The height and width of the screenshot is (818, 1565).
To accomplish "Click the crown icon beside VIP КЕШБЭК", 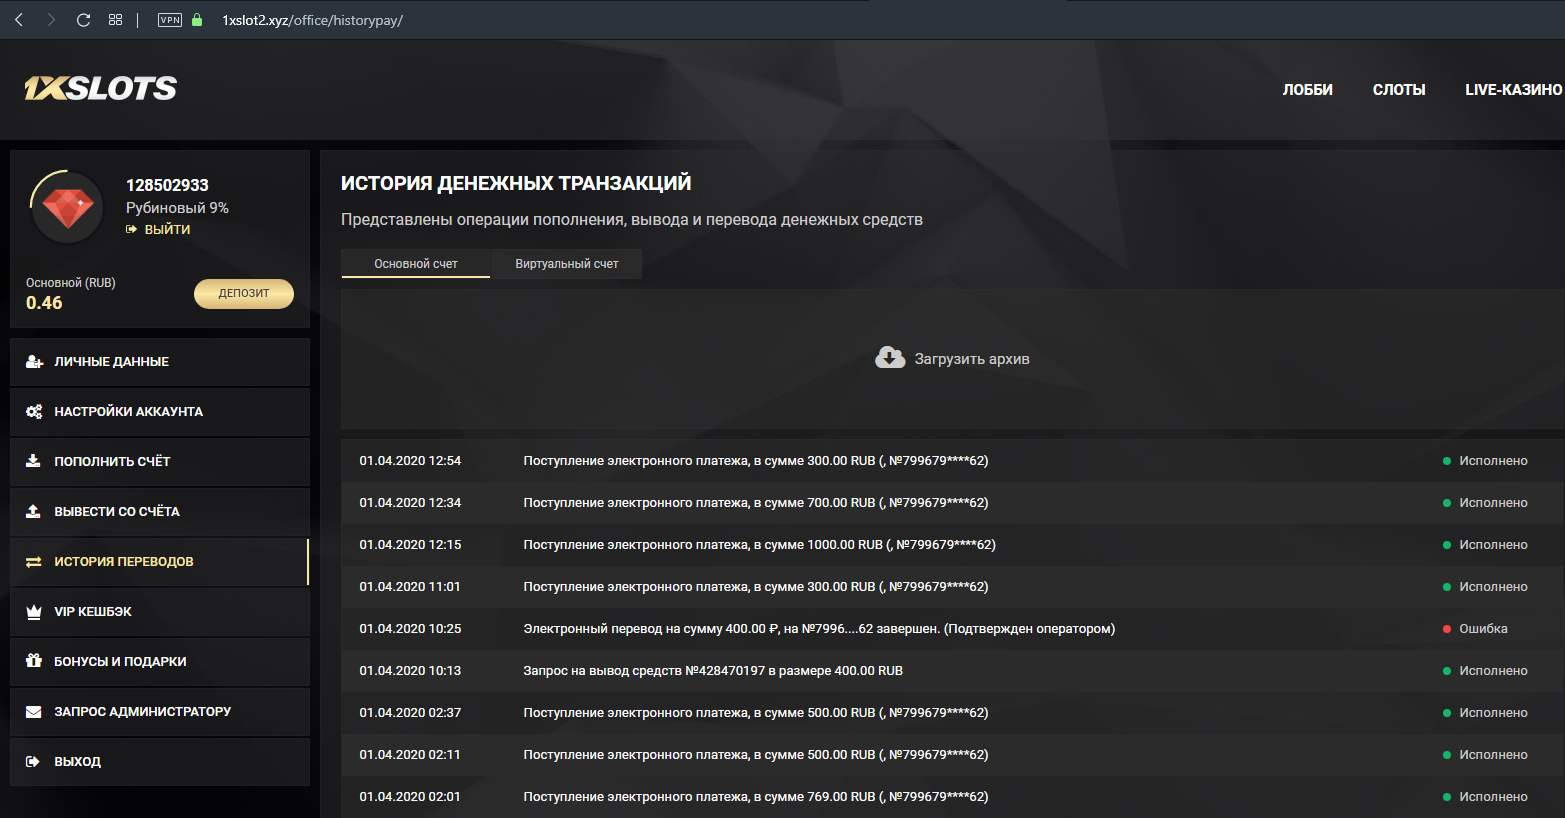I will tap(34, 612).
